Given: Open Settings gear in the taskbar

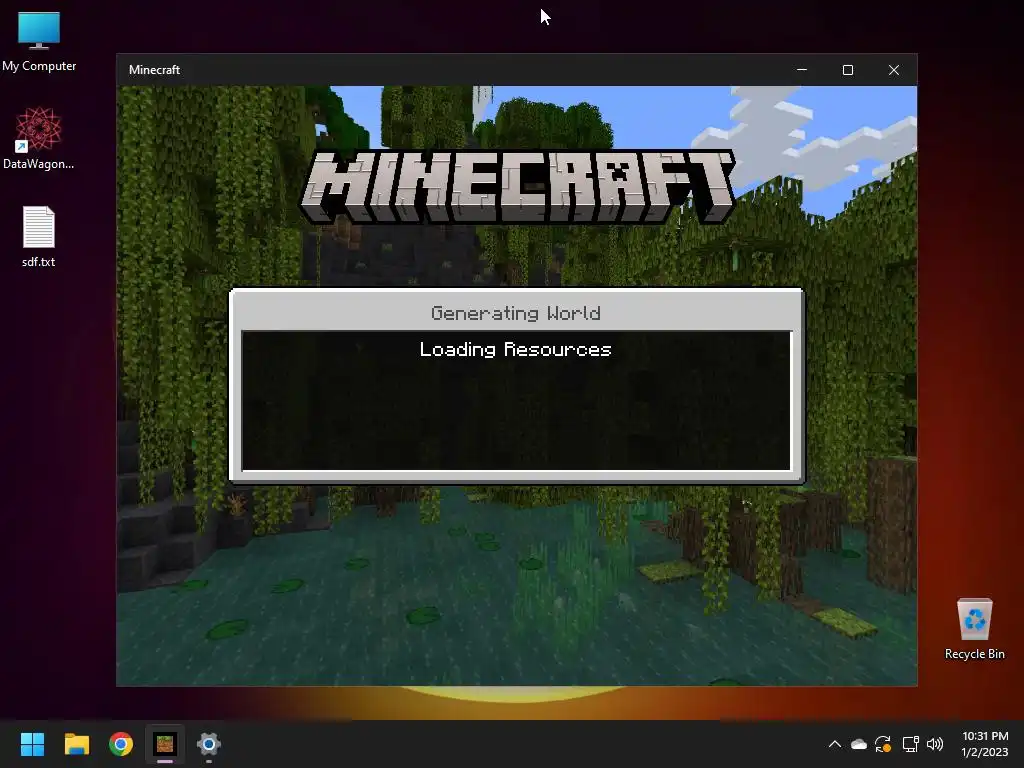Looking at the screenshot, I should (208, 744).
